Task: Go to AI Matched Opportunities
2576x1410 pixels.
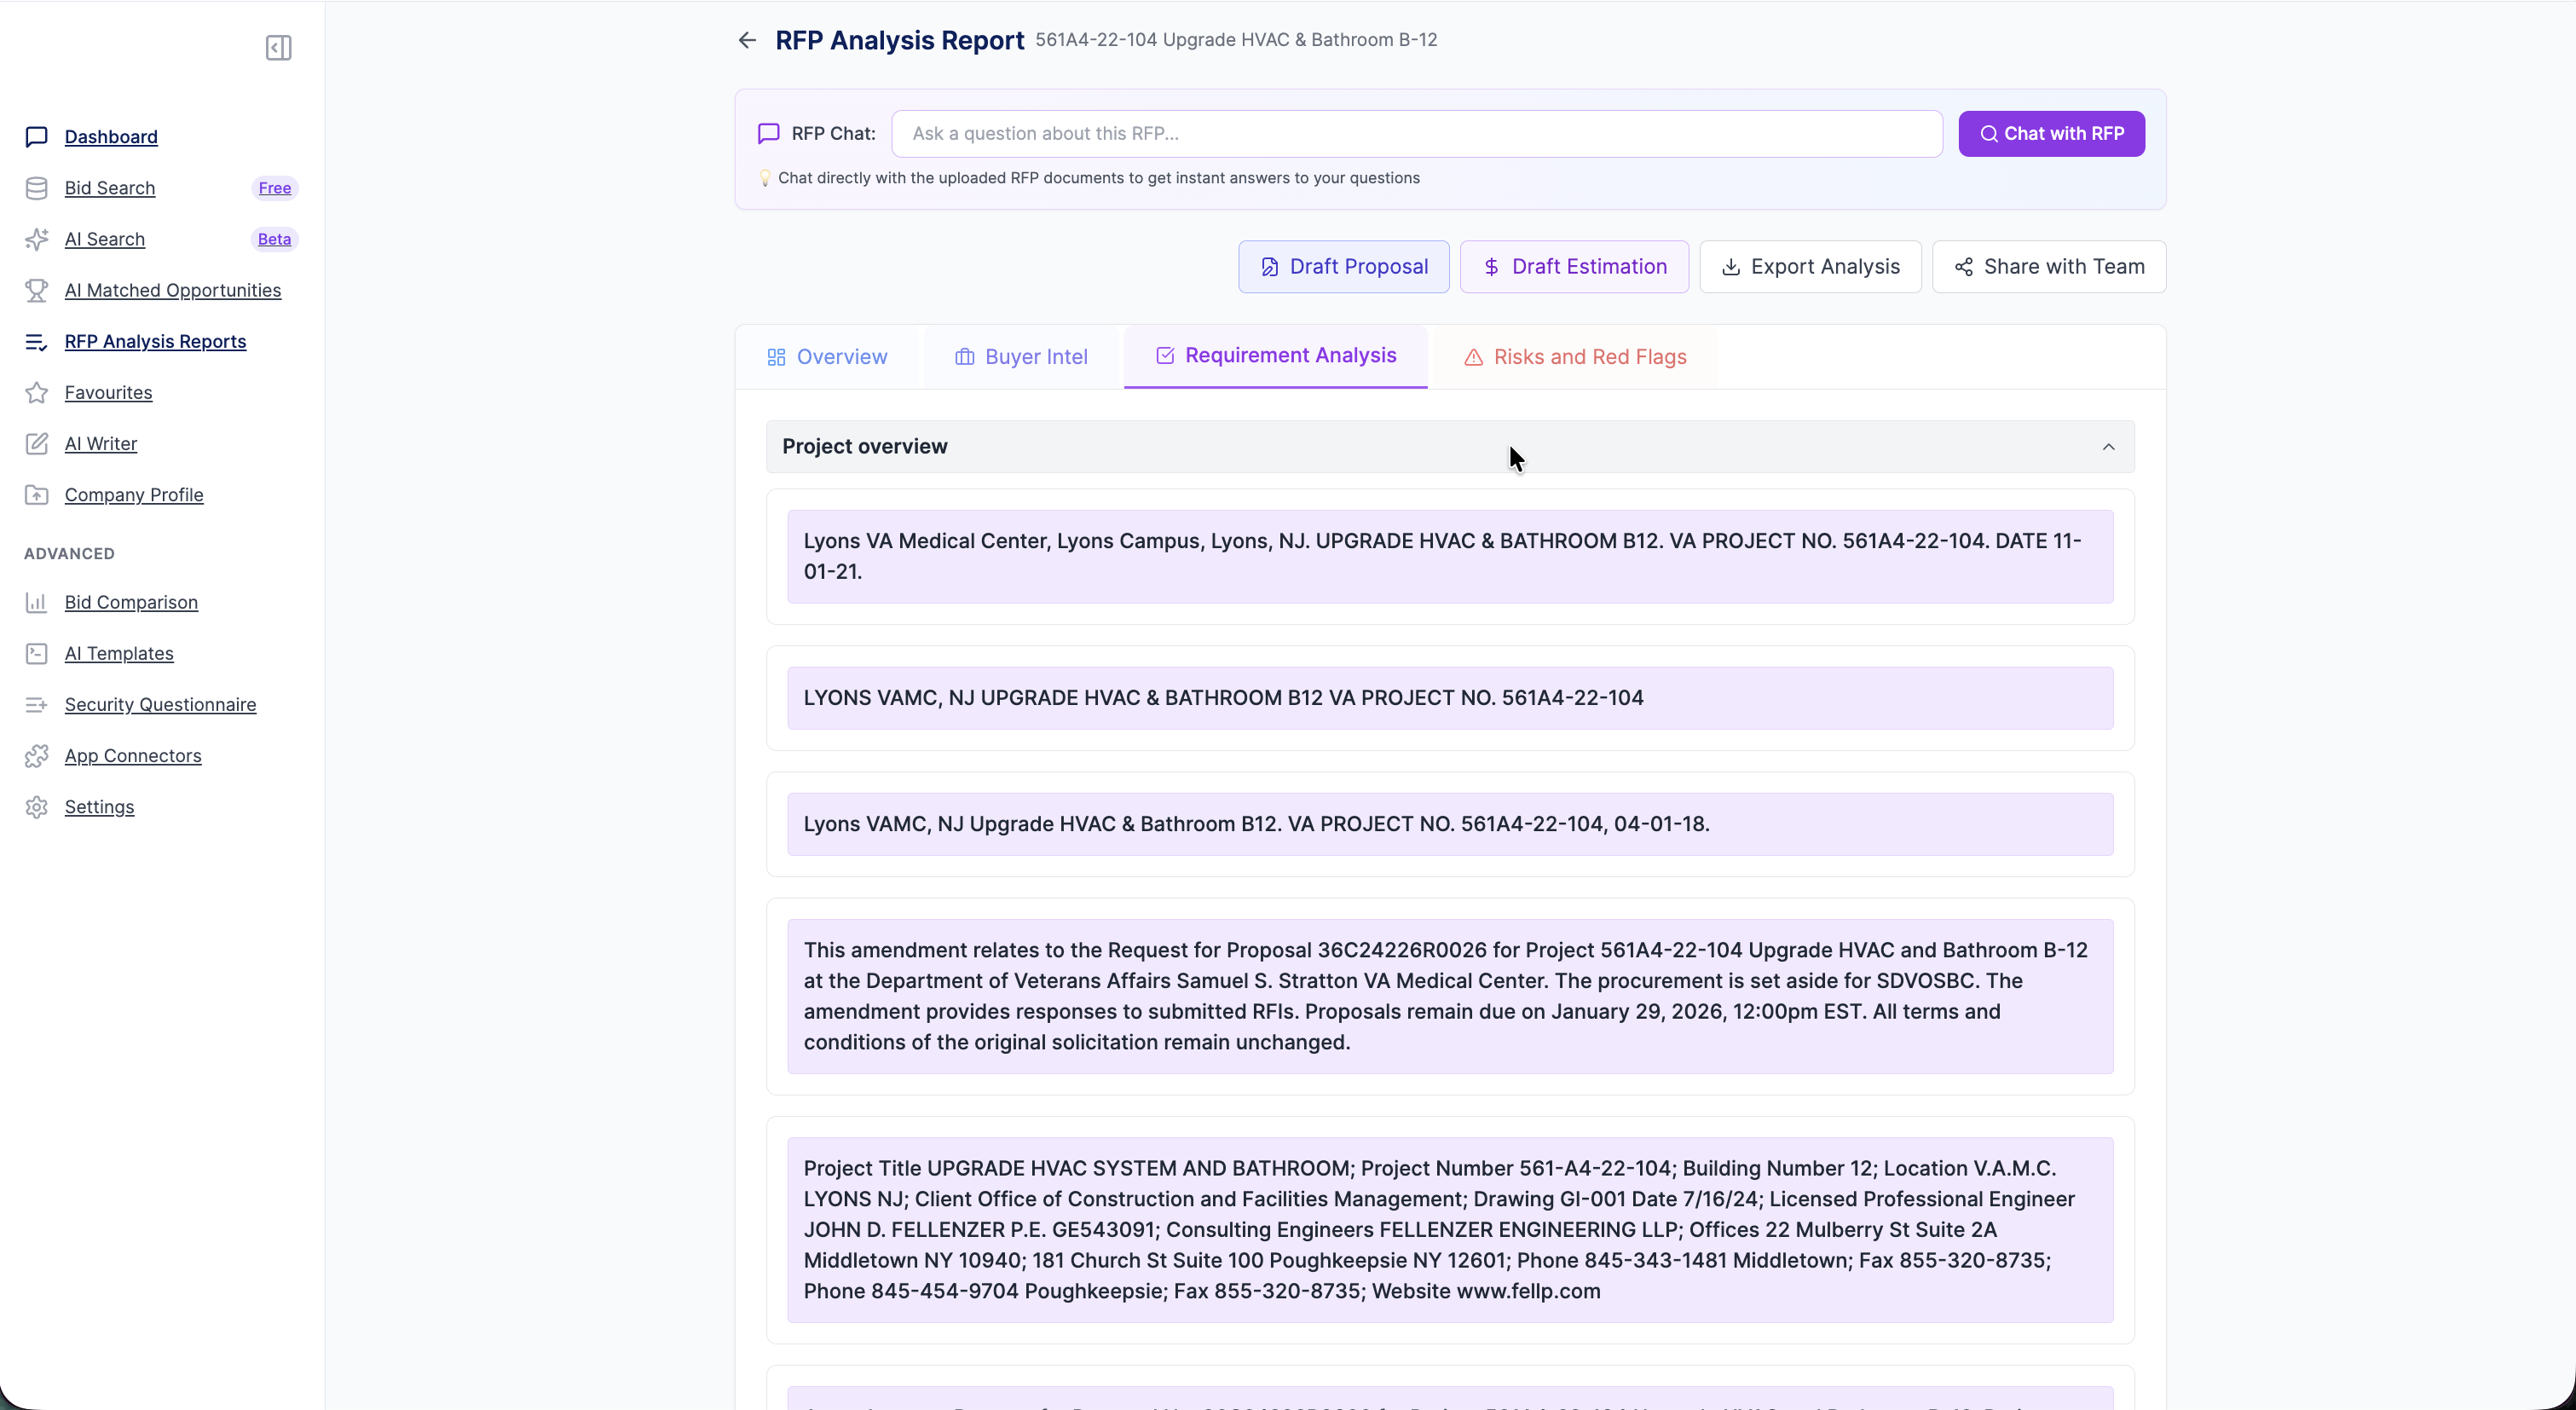Action: 173,290
